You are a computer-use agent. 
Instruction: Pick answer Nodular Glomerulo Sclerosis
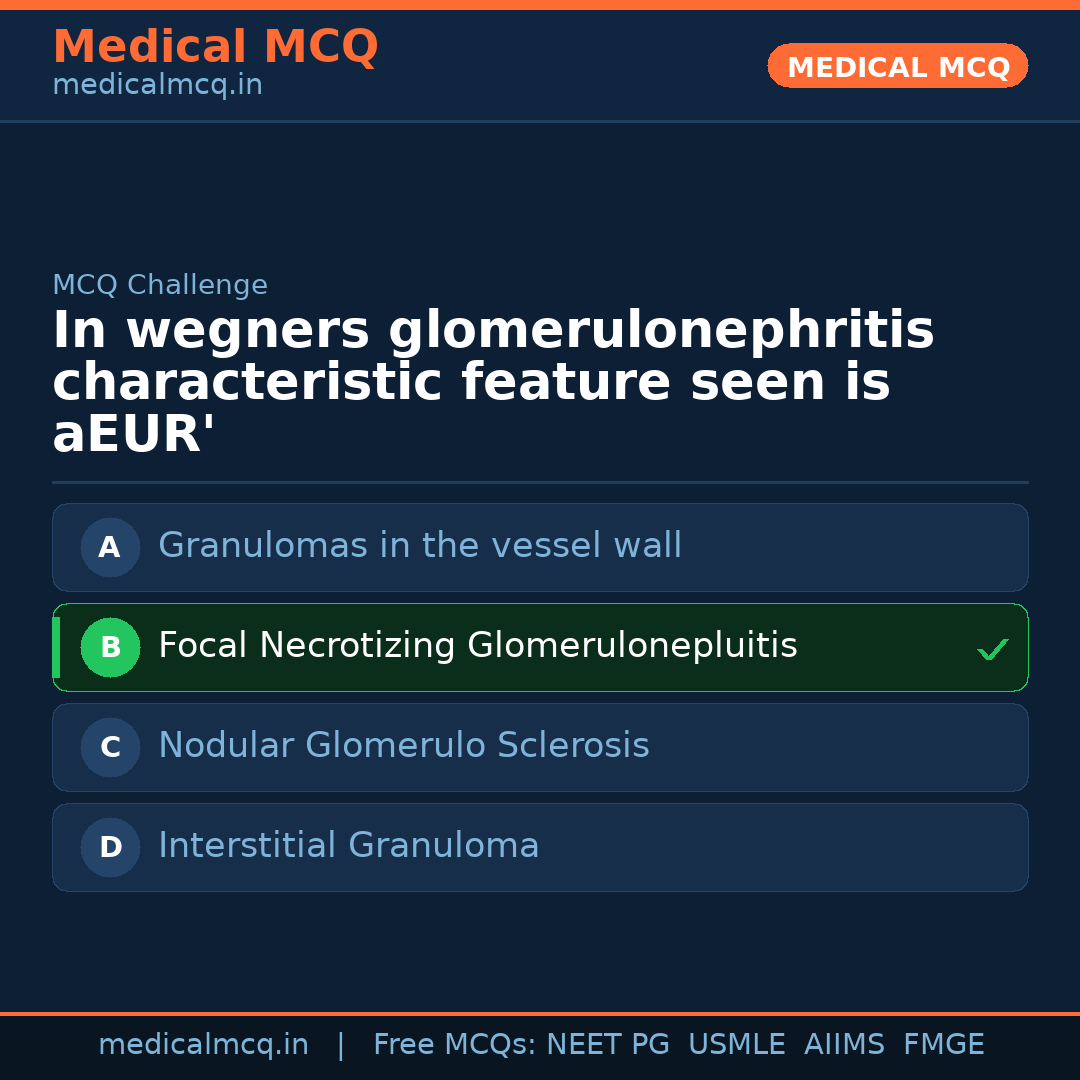(x=403, y=746)
